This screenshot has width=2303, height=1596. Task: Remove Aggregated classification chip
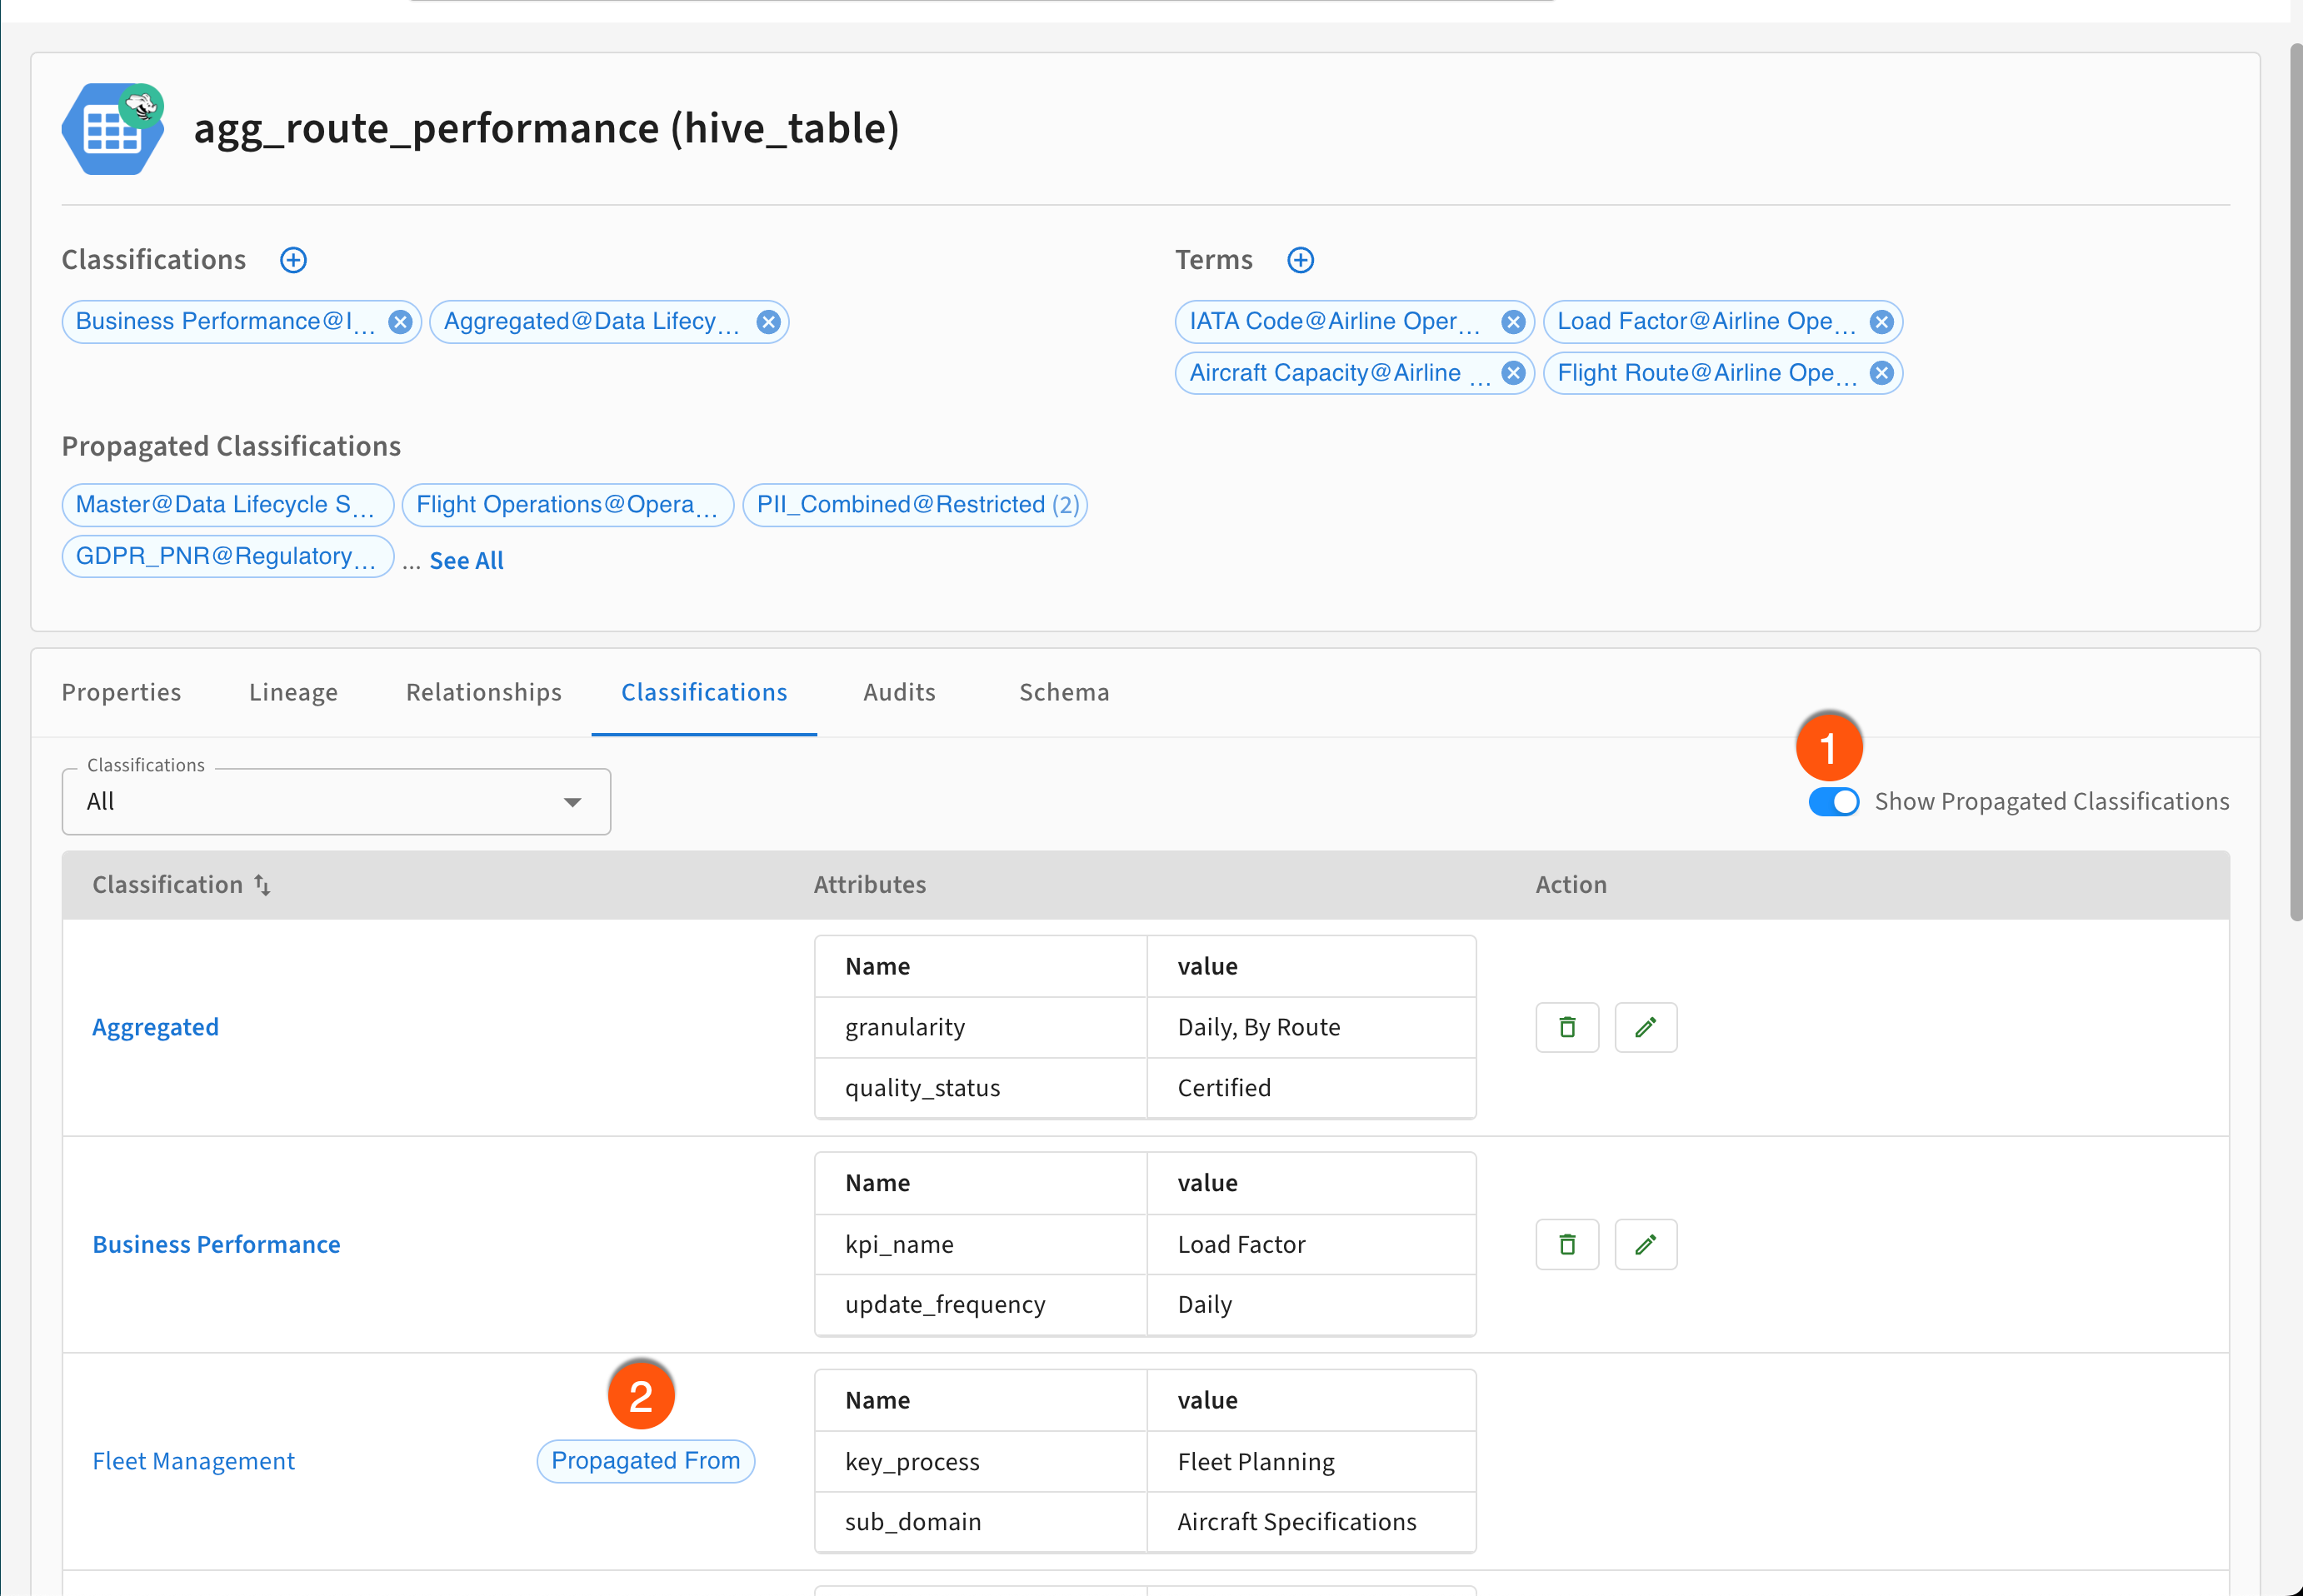point(768,322)
